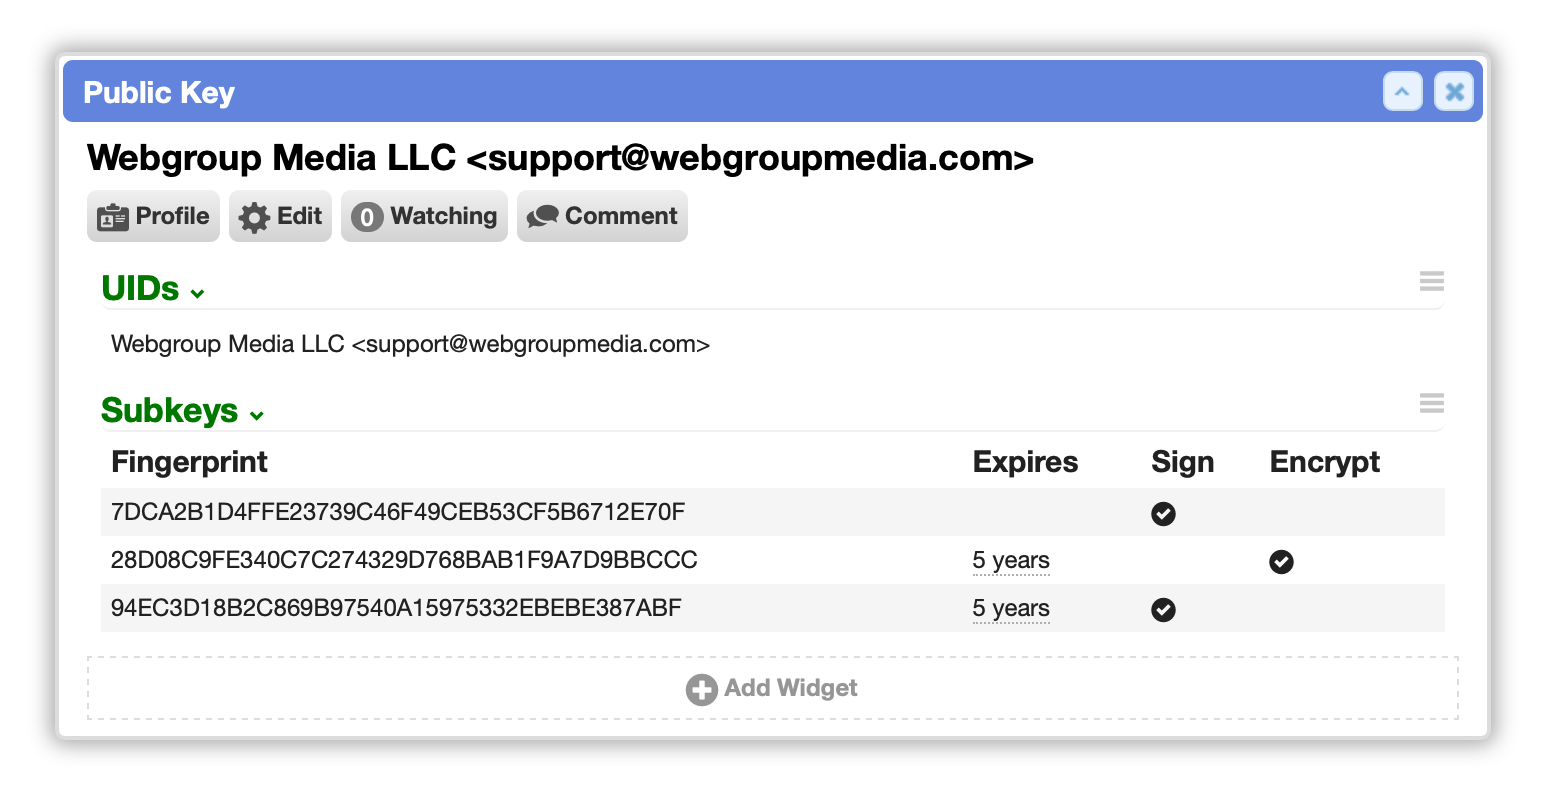The height and width of the screenshot is (812, 1550).
Task: Open the UIDs section hamburger menu
Action: pyautogui.click(x=1431, y=281)
